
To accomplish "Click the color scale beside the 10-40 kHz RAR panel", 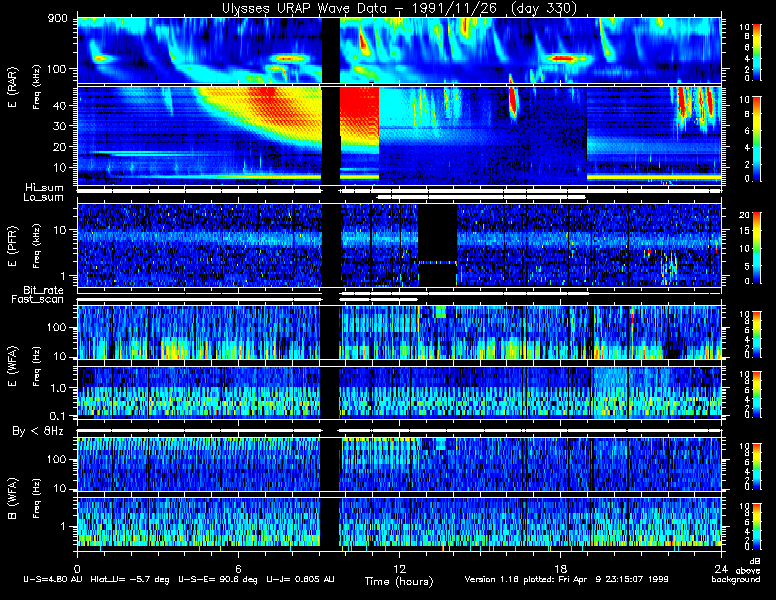I will [x=757, y=140].
